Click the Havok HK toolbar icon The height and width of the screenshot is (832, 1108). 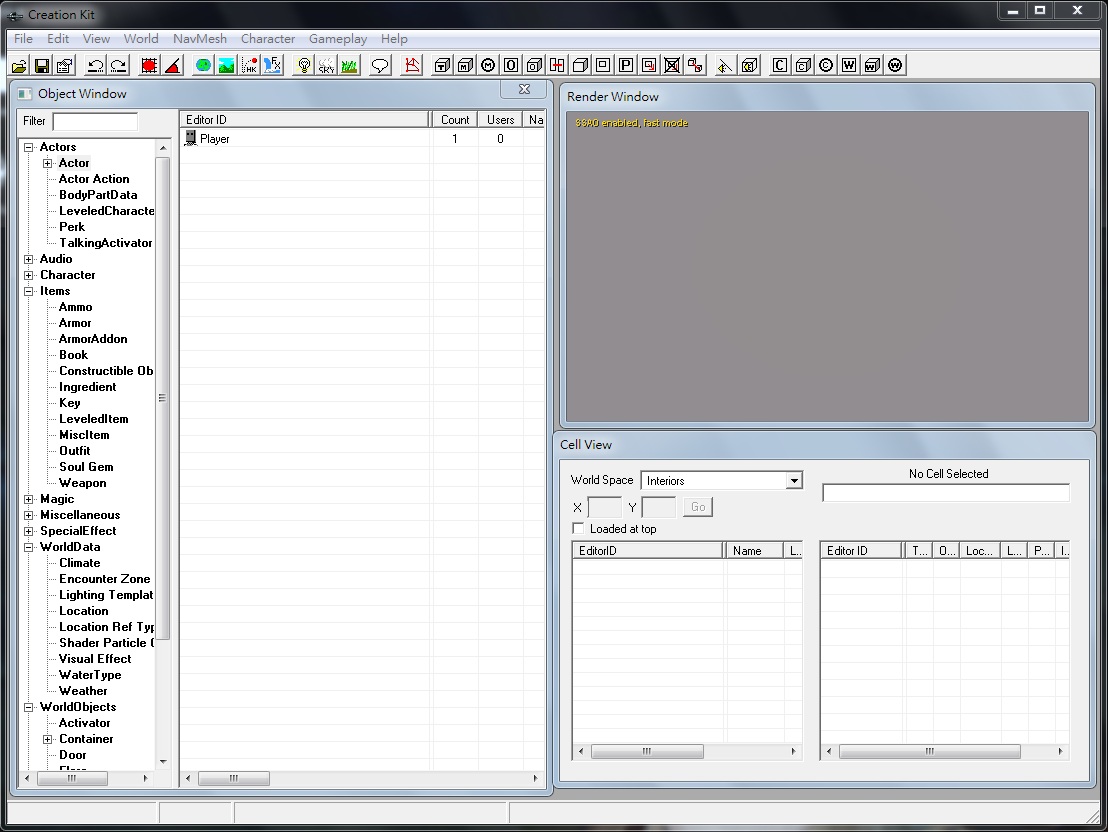(x=249, y=66)
